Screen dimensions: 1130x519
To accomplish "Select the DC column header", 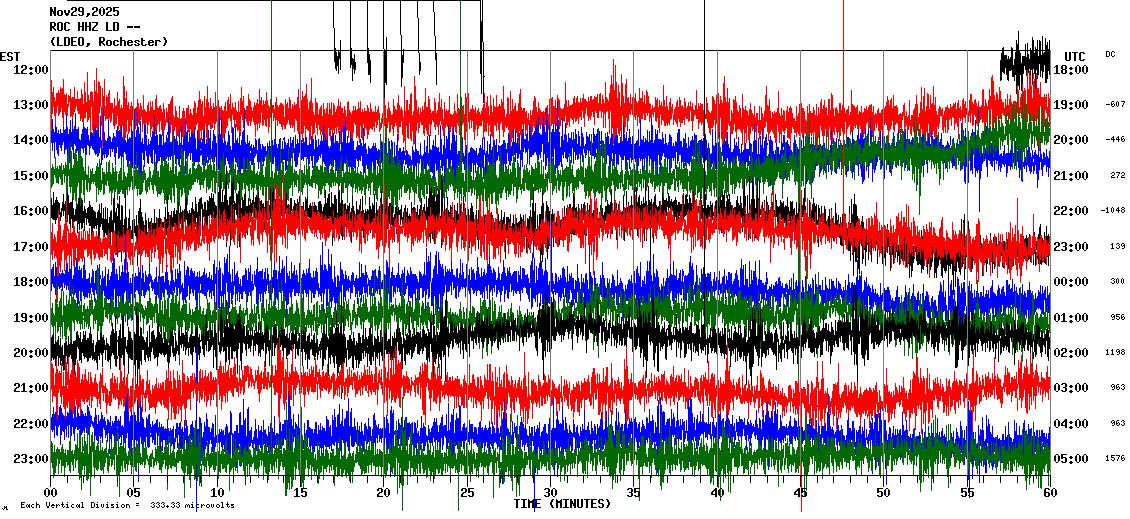I will pyautogui.click(x=1110, y=54).
